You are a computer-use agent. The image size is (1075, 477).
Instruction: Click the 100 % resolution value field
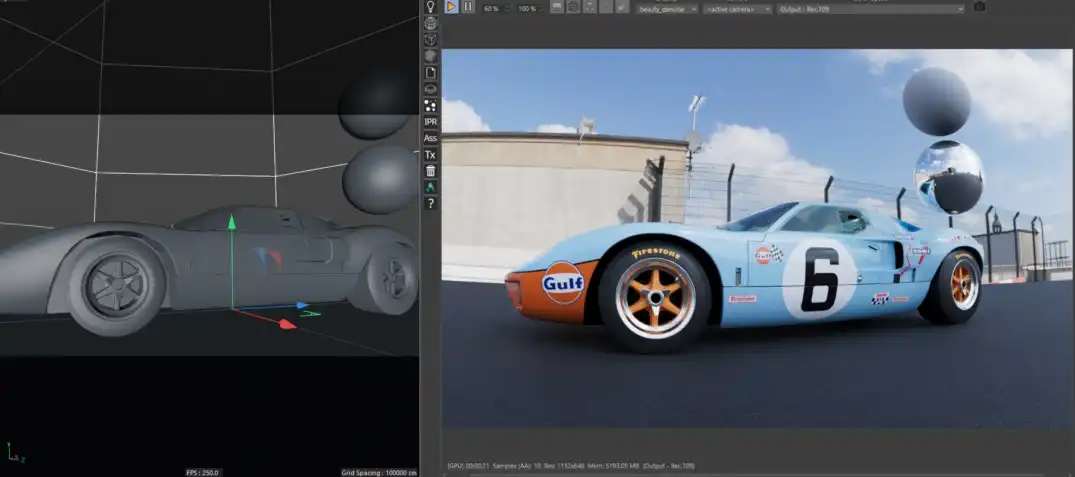point(527,8)
